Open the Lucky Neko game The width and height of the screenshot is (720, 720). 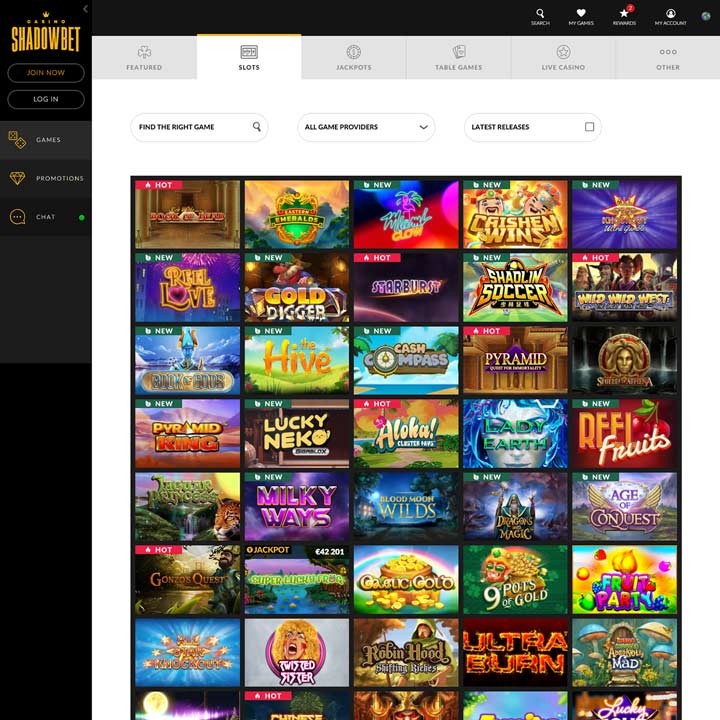pyautogui.click(x=297, y=433)
